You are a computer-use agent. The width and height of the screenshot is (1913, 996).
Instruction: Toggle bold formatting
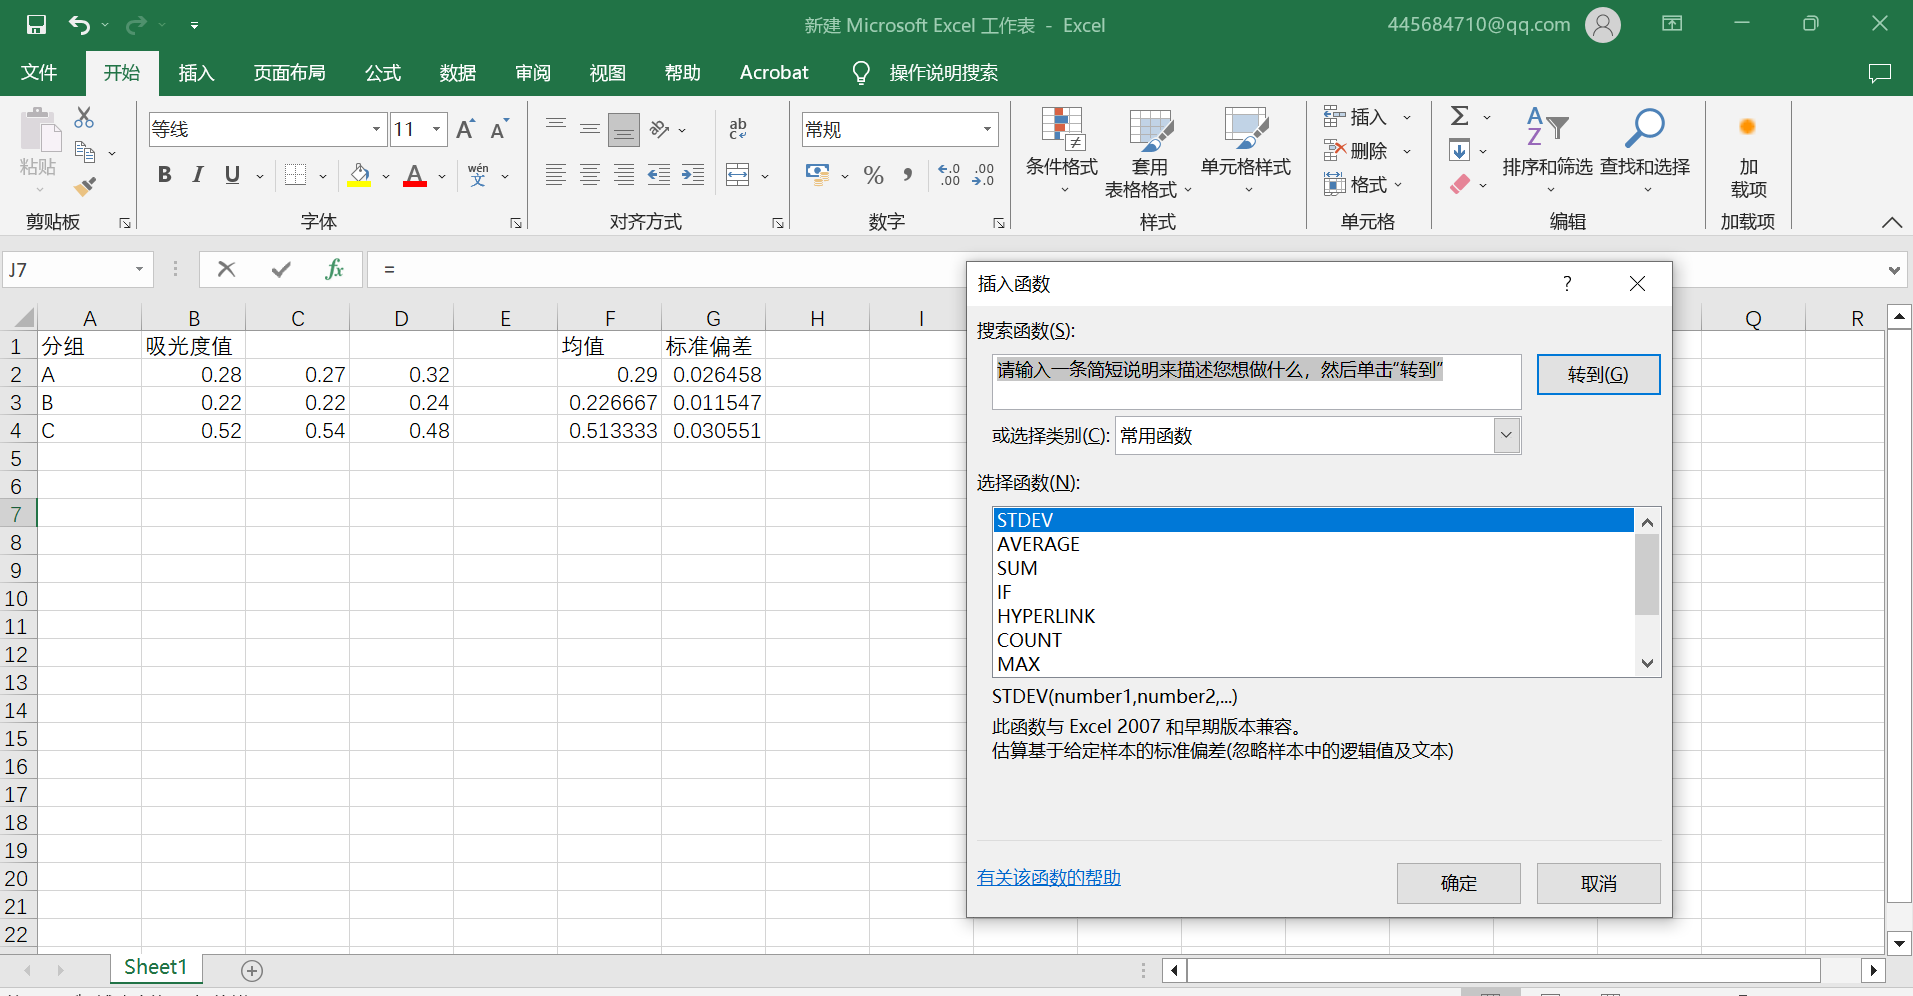point(165,175)
